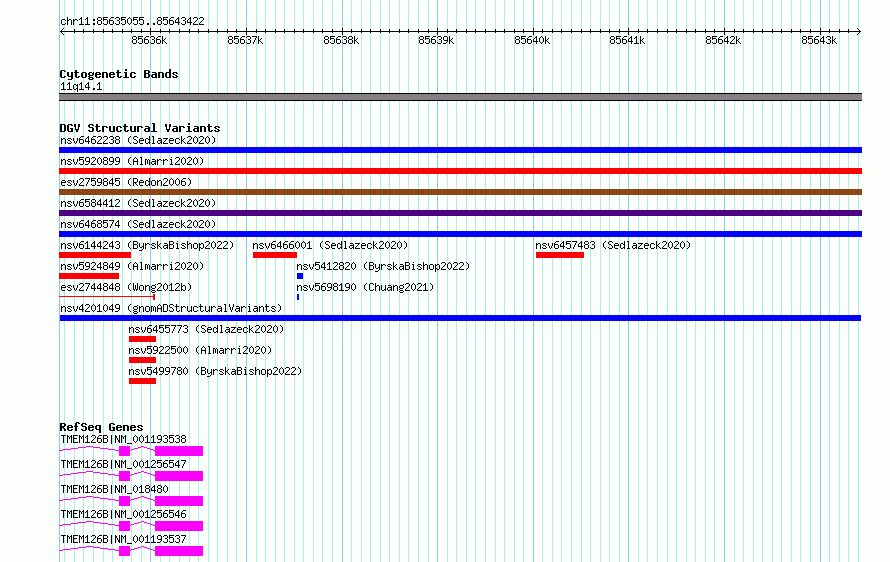Open transcript TMEM126B|NM_001193538 label

pos(123,439)
